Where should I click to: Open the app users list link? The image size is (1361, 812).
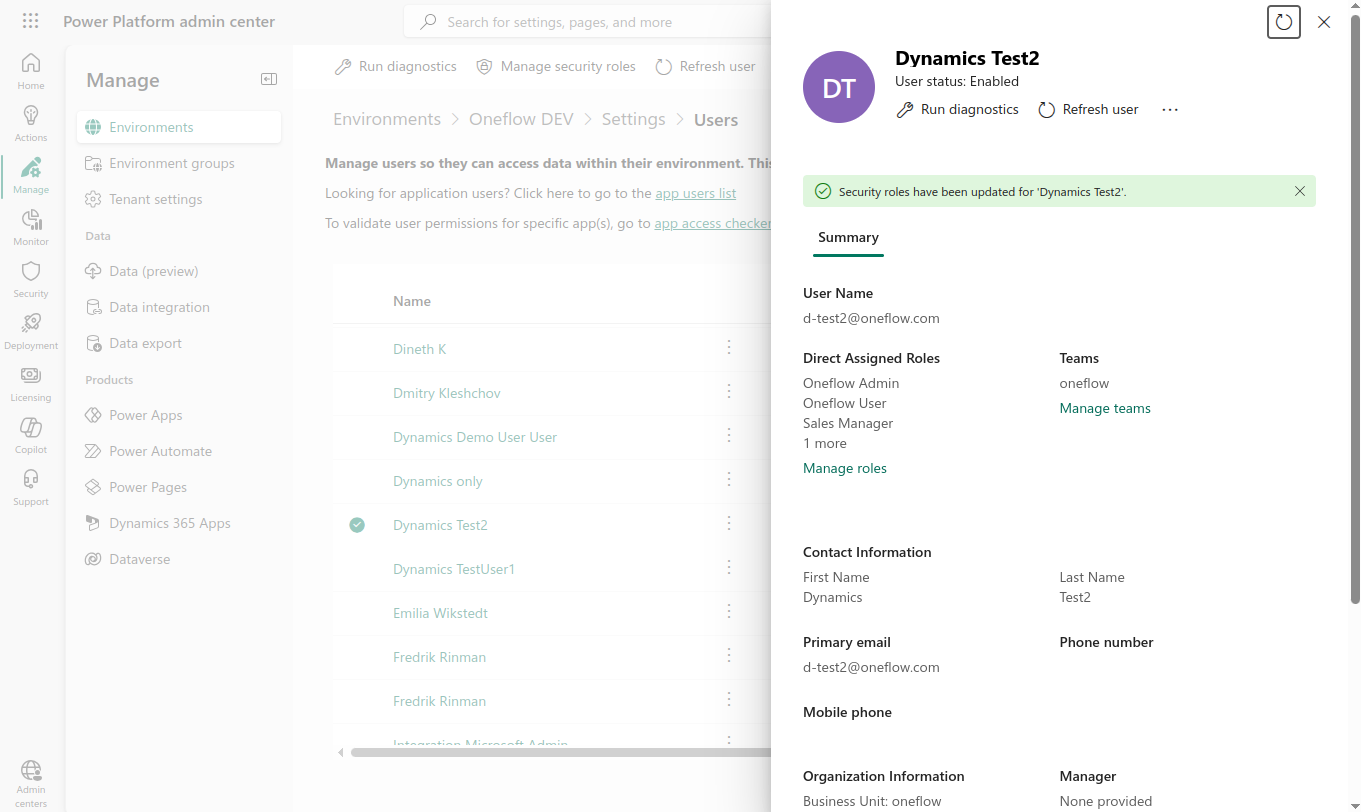pos(696,193)
